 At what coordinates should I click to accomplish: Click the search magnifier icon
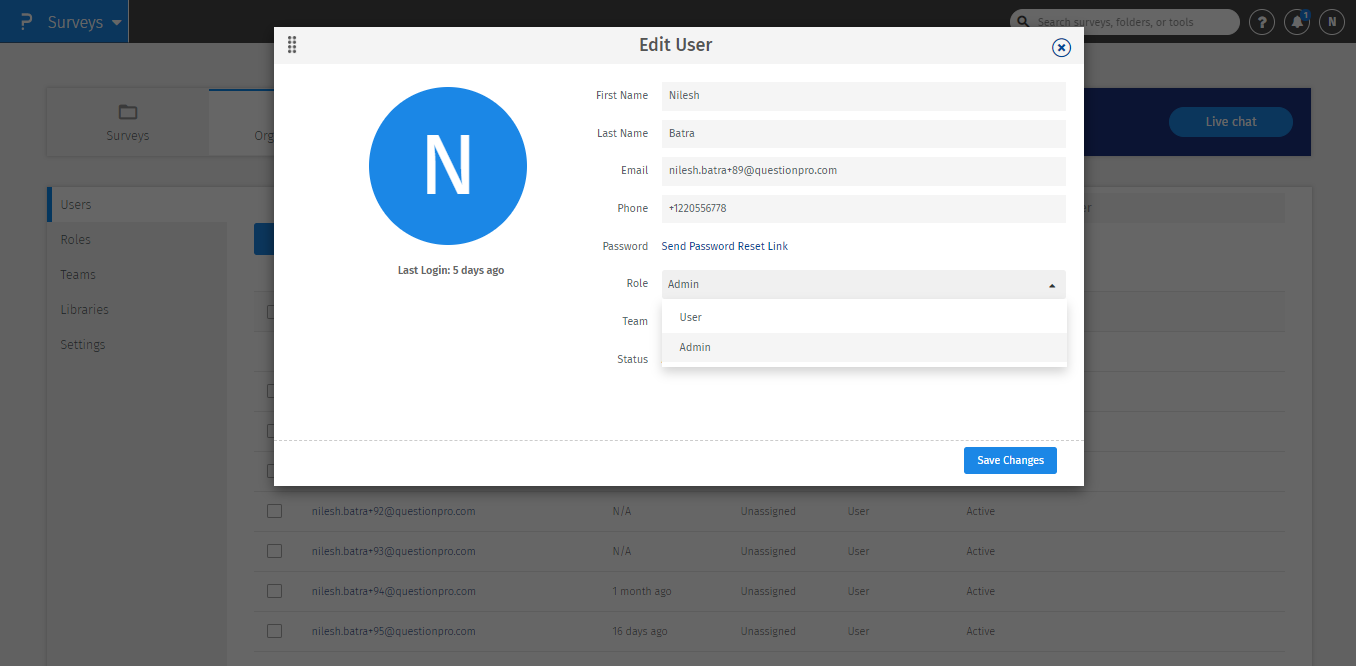coord(1023,22)
